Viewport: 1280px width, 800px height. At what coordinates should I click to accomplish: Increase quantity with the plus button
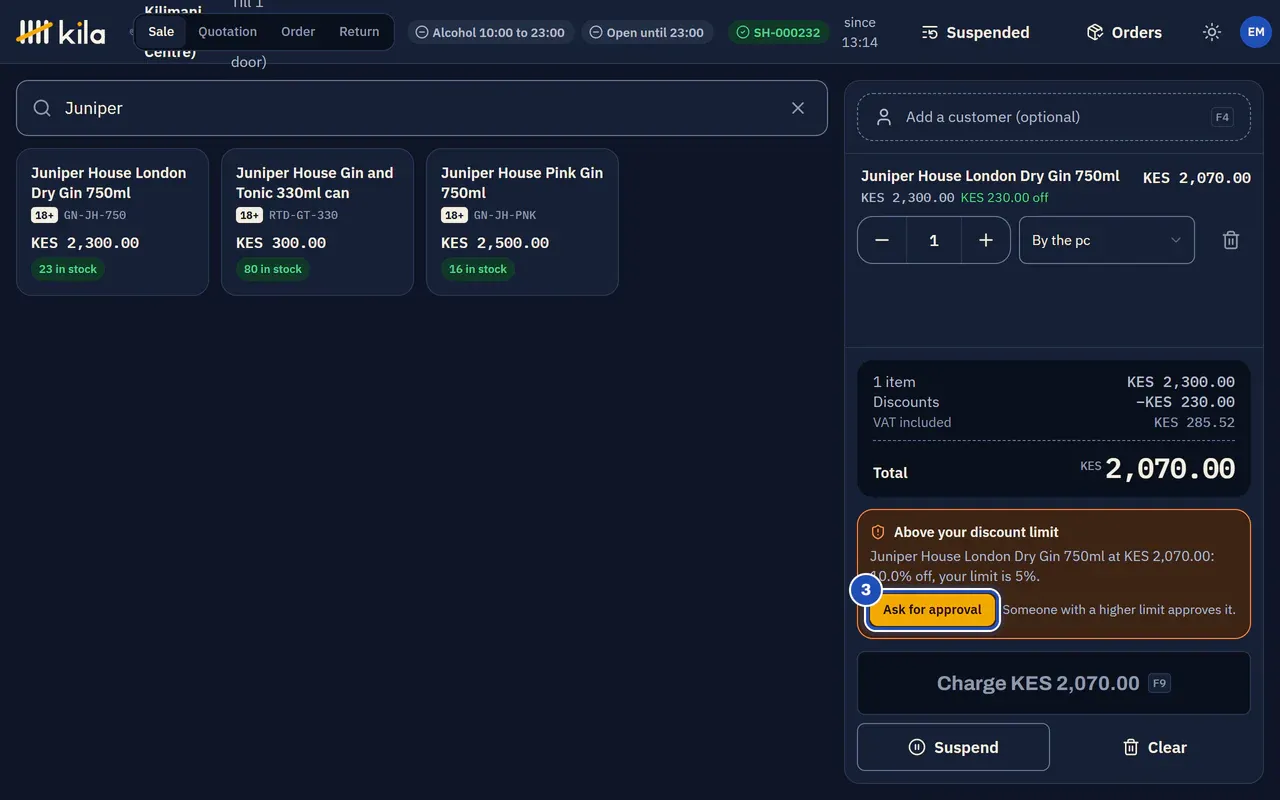(x=986, y=240)
